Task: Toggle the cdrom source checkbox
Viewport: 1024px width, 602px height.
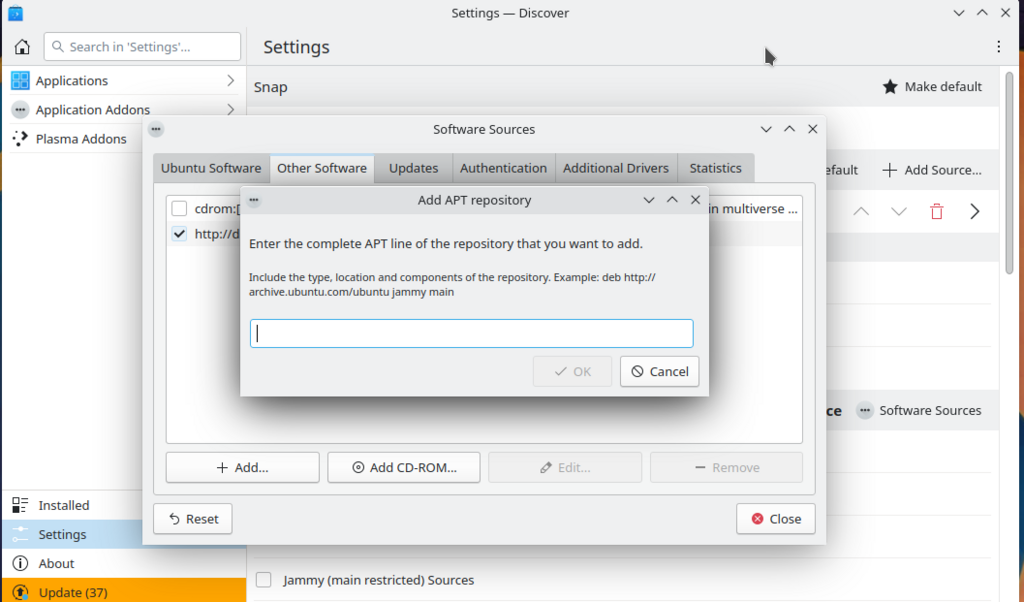Action: [179, 209]
